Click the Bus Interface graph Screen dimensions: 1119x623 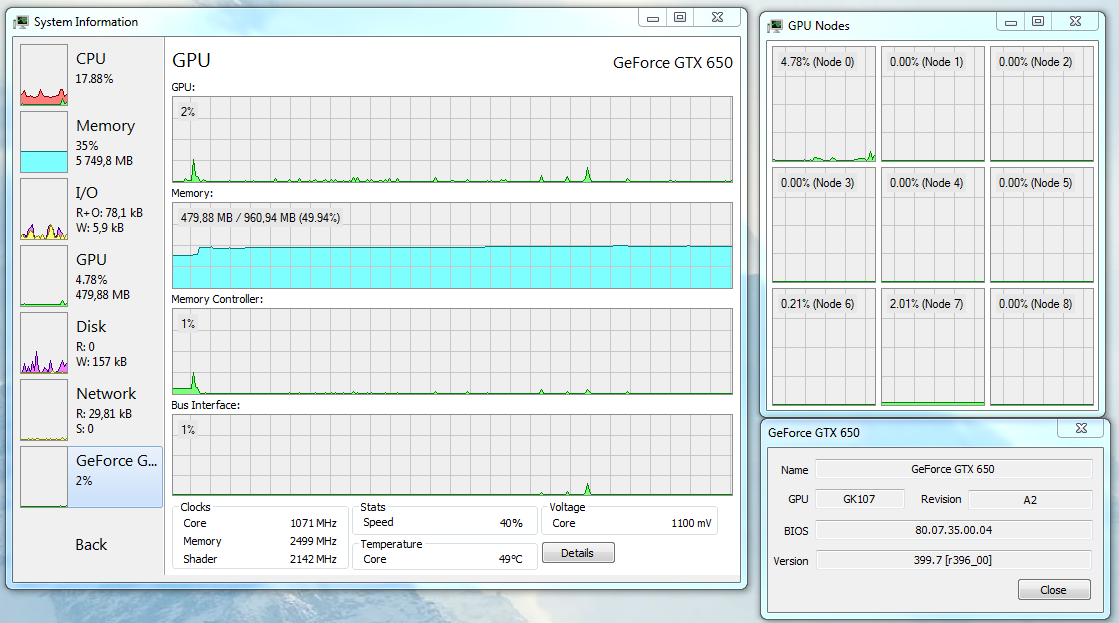click(x=452, y=455)
